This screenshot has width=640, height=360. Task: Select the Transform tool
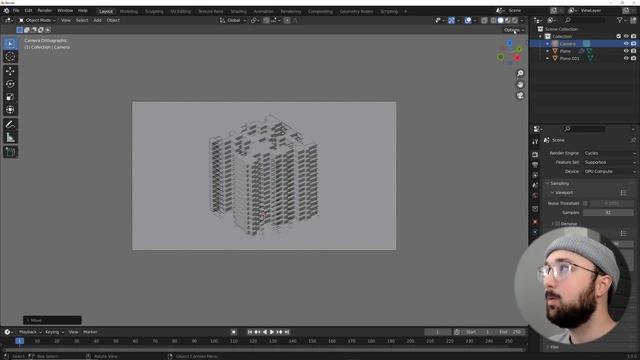[10, 110]
